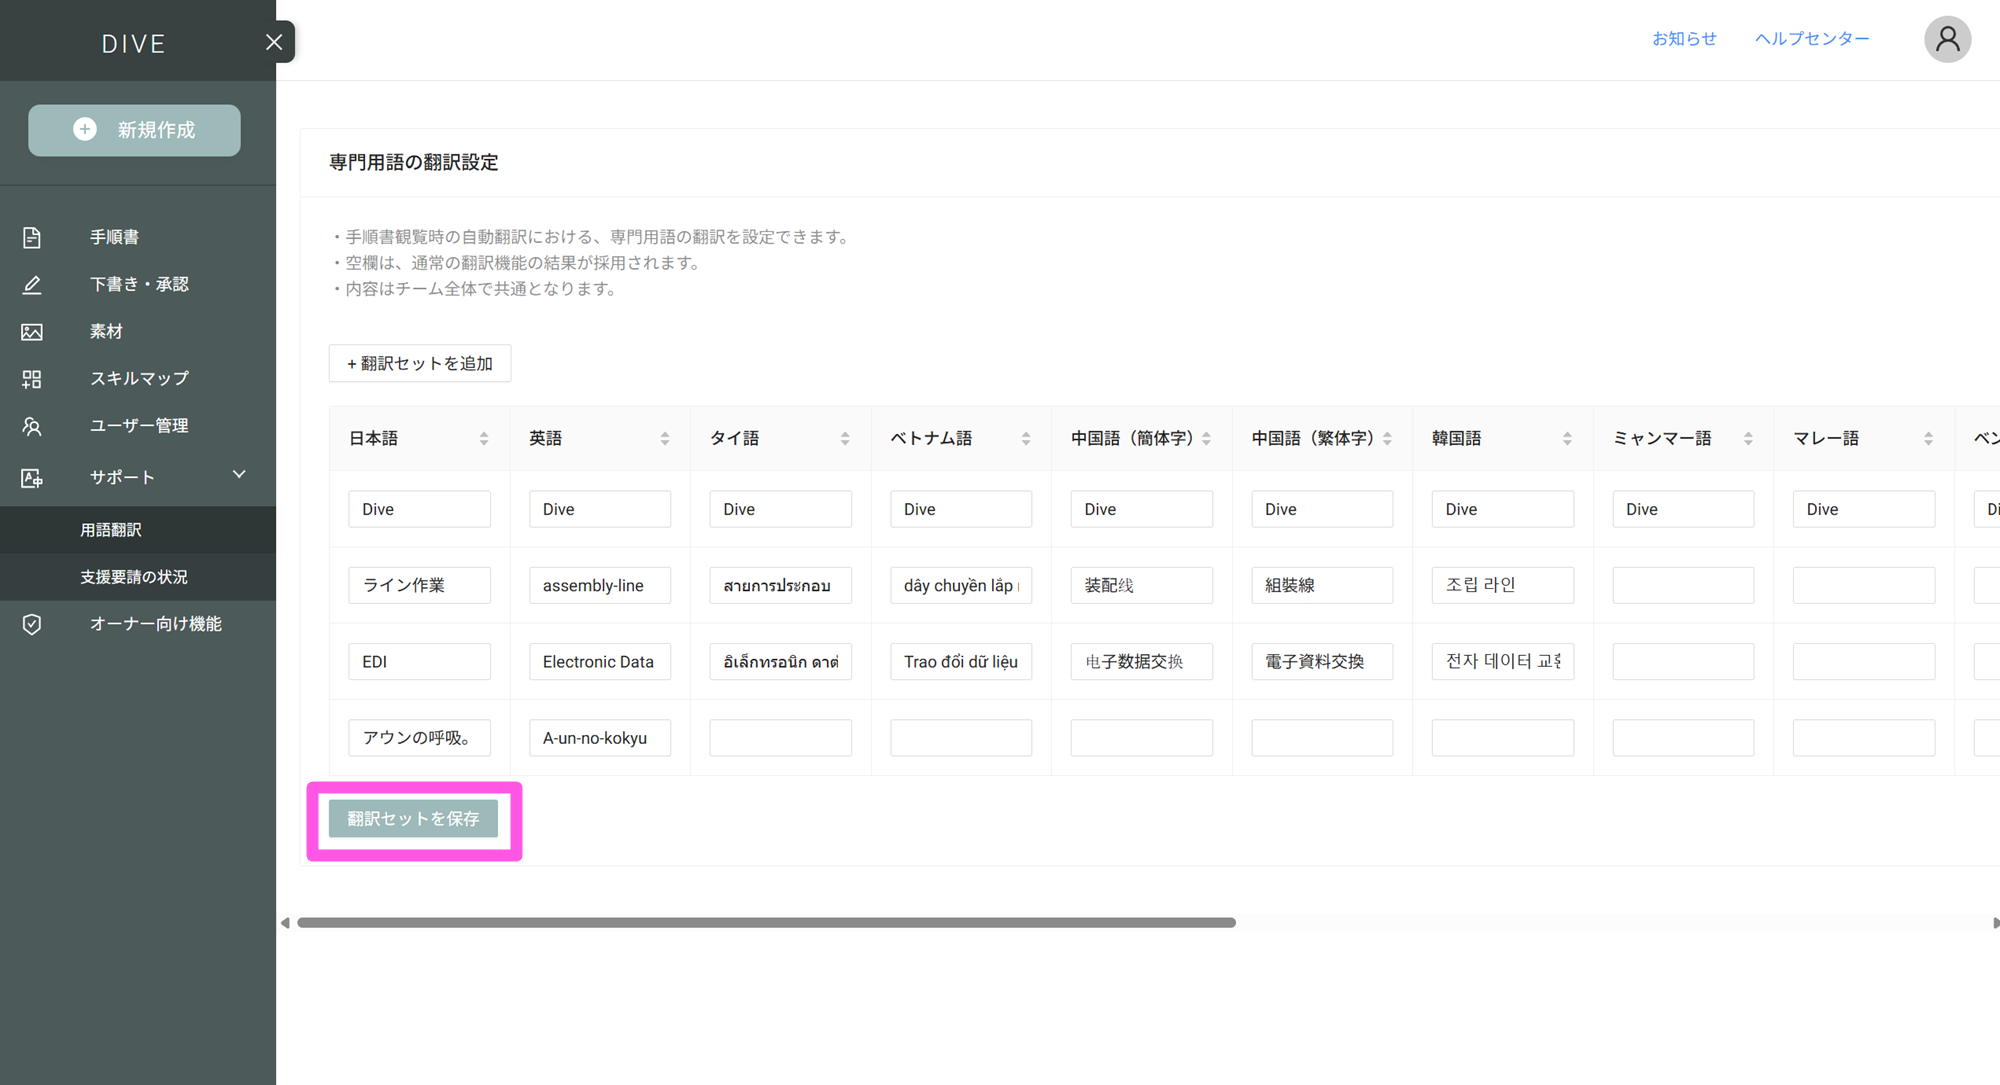
Task: Click 翻訳セットを追加 button
Action: point(420,364)
